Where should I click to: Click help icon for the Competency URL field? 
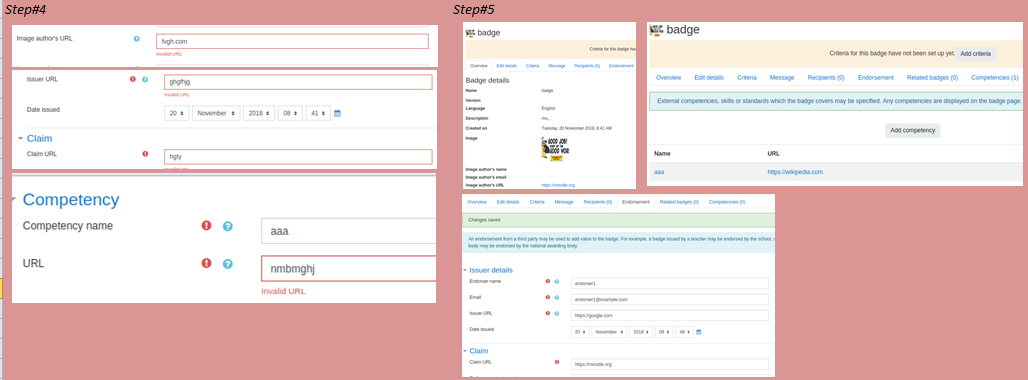point(227,263)
